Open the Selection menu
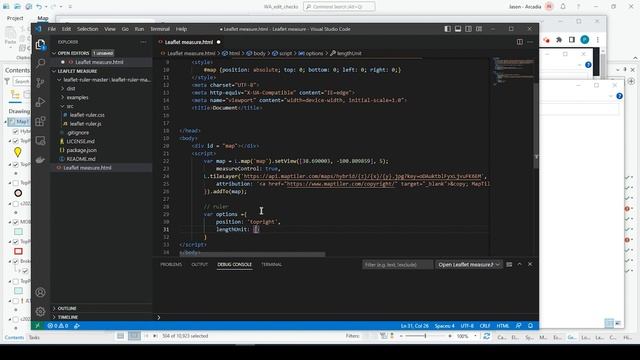 click(87, 29)
